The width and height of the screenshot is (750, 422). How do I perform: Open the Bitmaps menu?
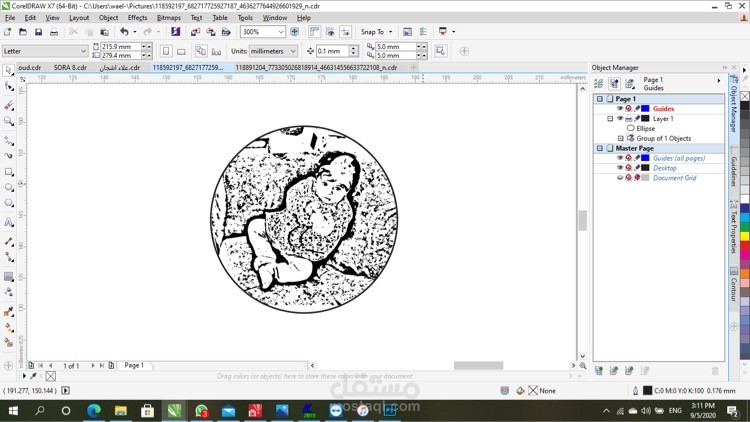click(x=169, y=18)
